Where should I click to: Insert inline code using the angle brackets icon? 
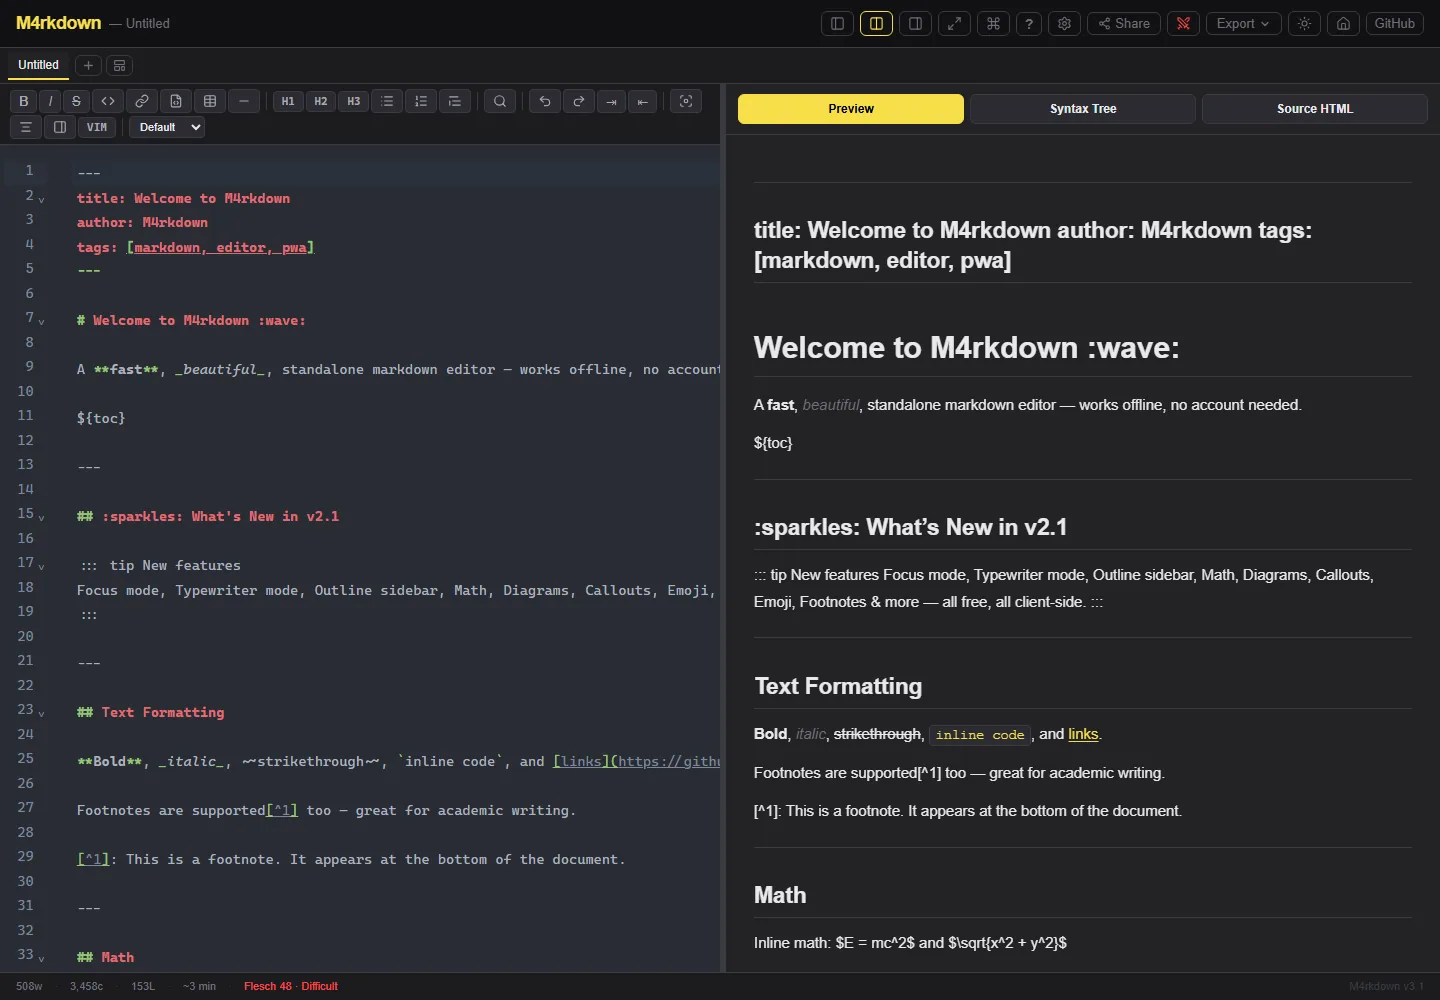click(108, 101)
